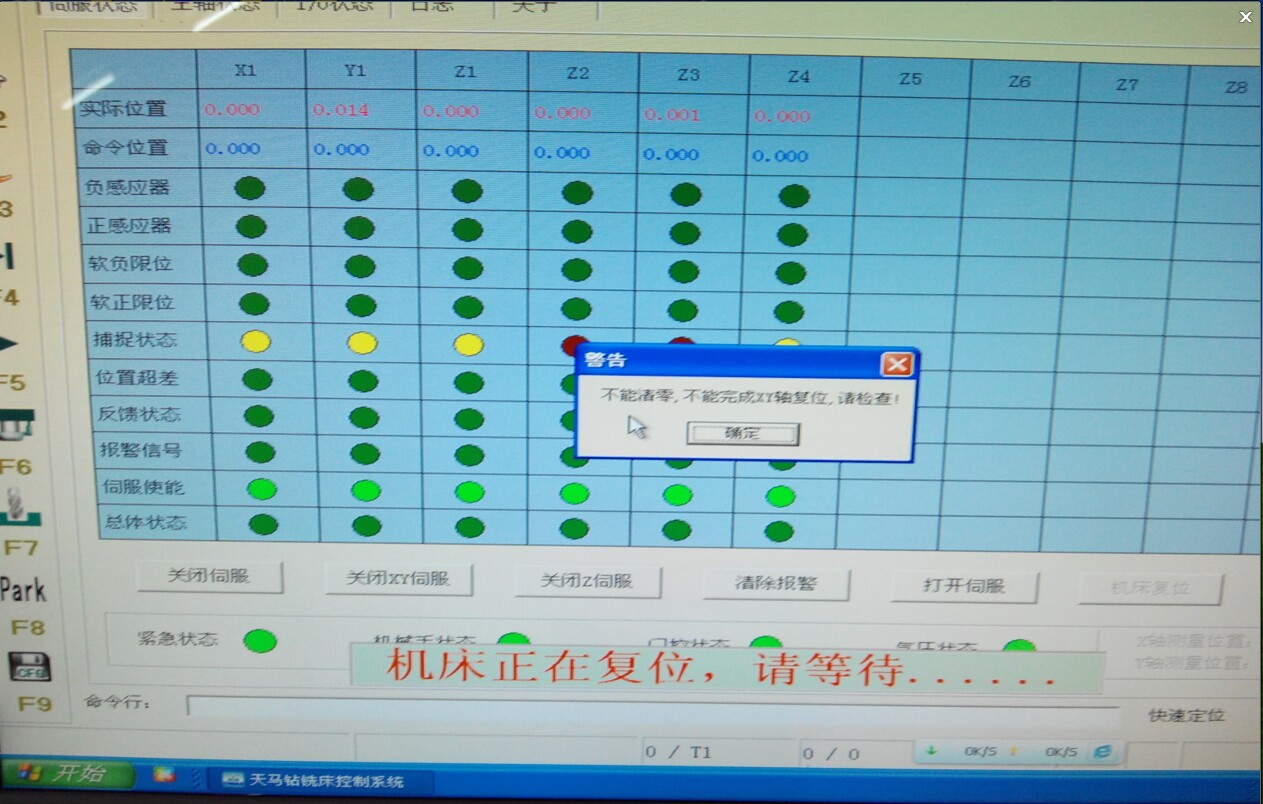
Task: Click the white X at top right
Action: 1245,17
